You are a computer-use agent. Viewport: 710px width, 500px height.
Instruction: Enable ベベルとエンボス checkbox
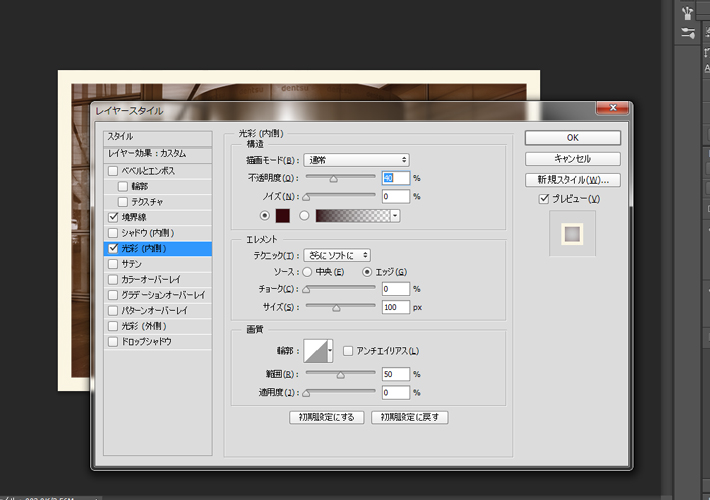[x=113, y=171]
